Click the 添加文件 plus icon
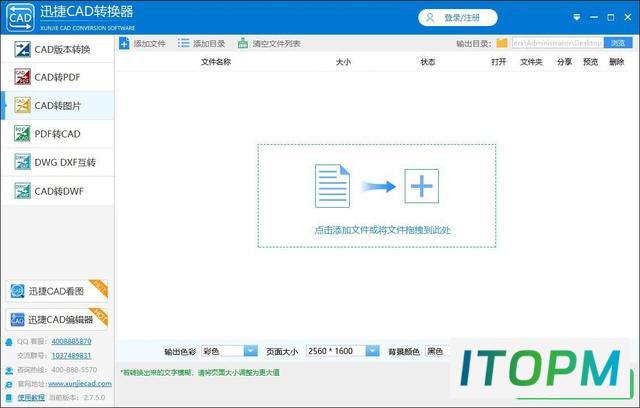This screenshot has width=640, height=408. [124, 43]
